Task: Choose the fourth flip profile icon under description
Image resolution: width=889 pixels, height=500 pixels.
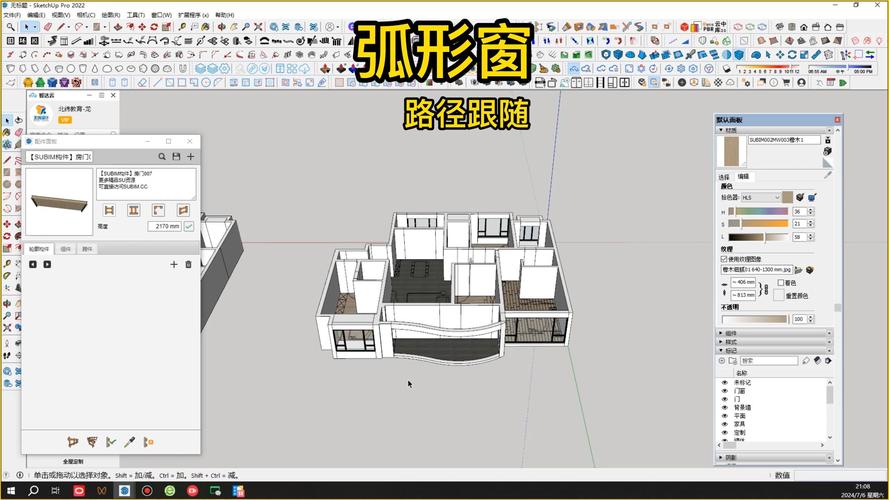Action: (183, 210)
